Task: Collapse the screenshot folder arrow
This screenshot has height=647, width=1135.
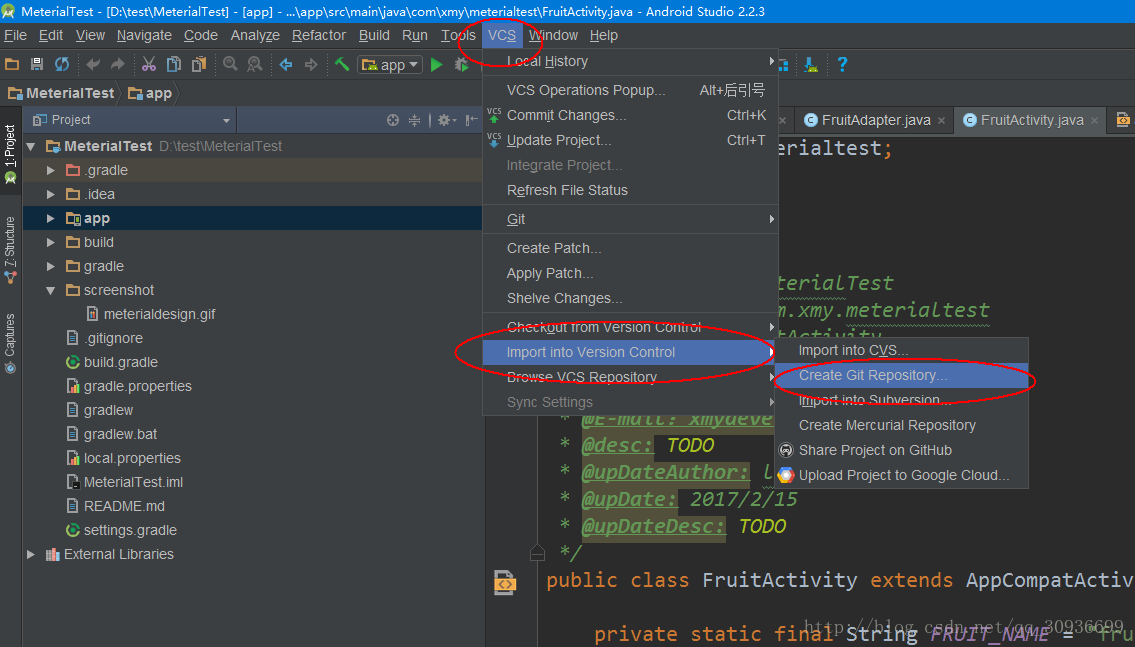Action: [51, 290]
